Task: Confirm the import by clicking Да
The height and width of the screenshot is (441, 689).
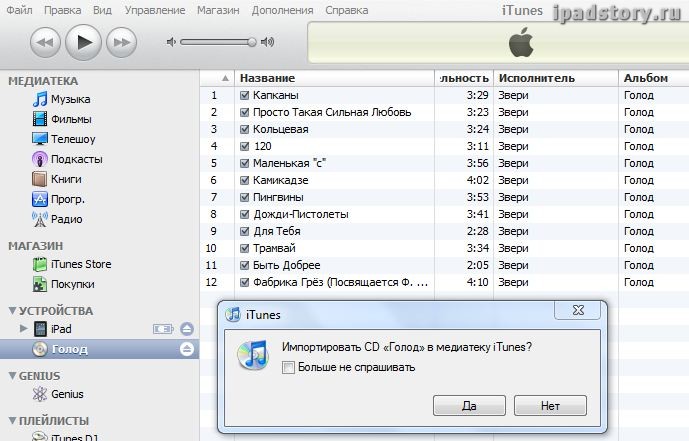Action: click(x=469, y=405)
